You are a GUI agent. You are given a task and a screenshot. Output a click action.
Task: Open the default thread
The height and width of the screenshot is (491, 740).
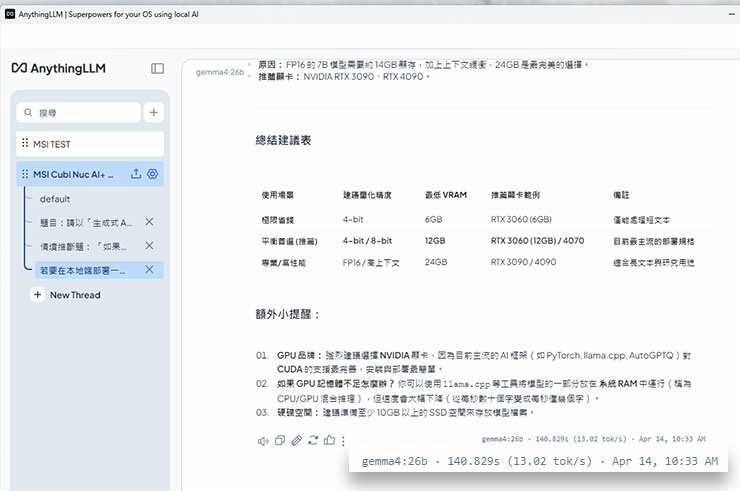(x=55, y=199)
